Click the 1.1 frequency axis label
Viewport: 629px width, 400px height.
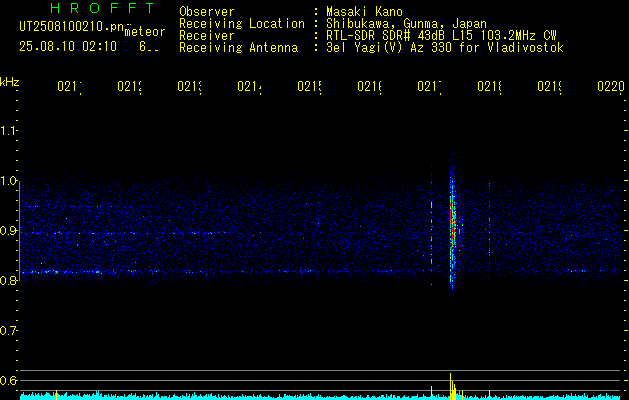coord(8,131)
